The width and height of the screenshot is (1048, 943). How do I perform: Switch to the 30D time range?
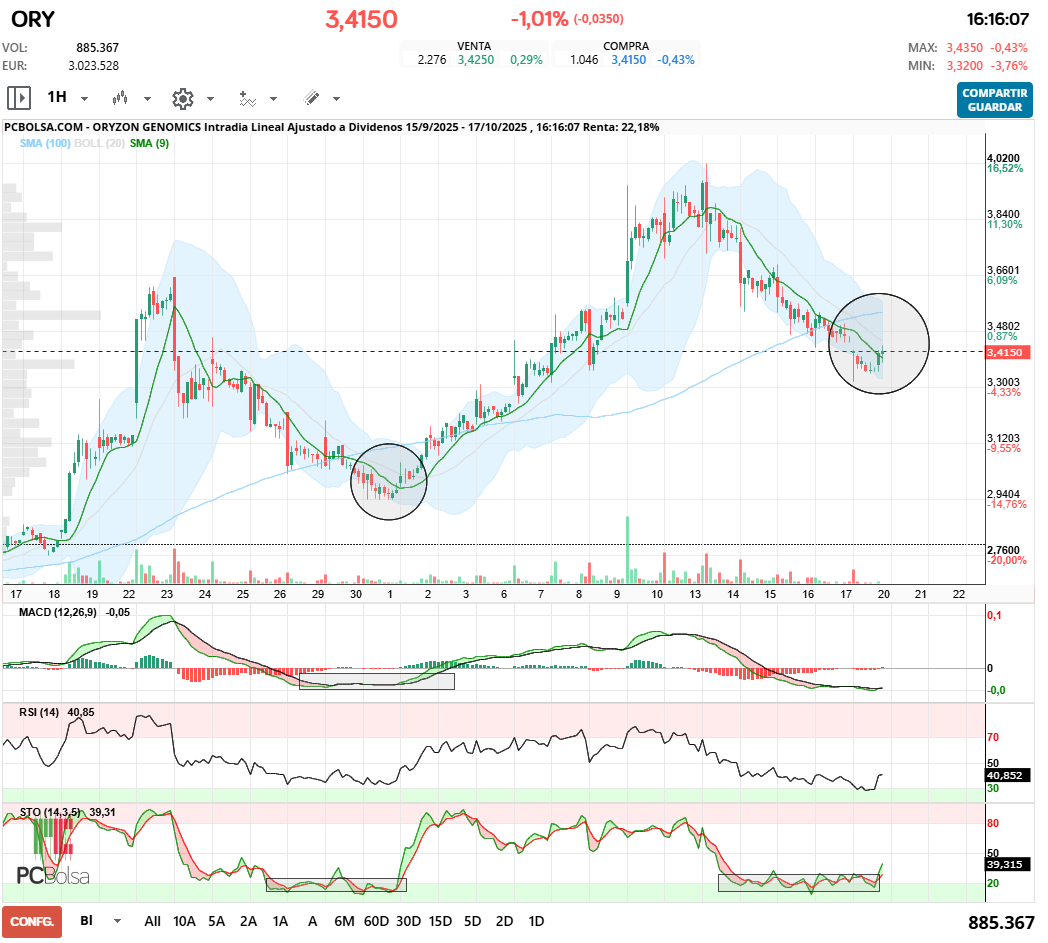408,921
